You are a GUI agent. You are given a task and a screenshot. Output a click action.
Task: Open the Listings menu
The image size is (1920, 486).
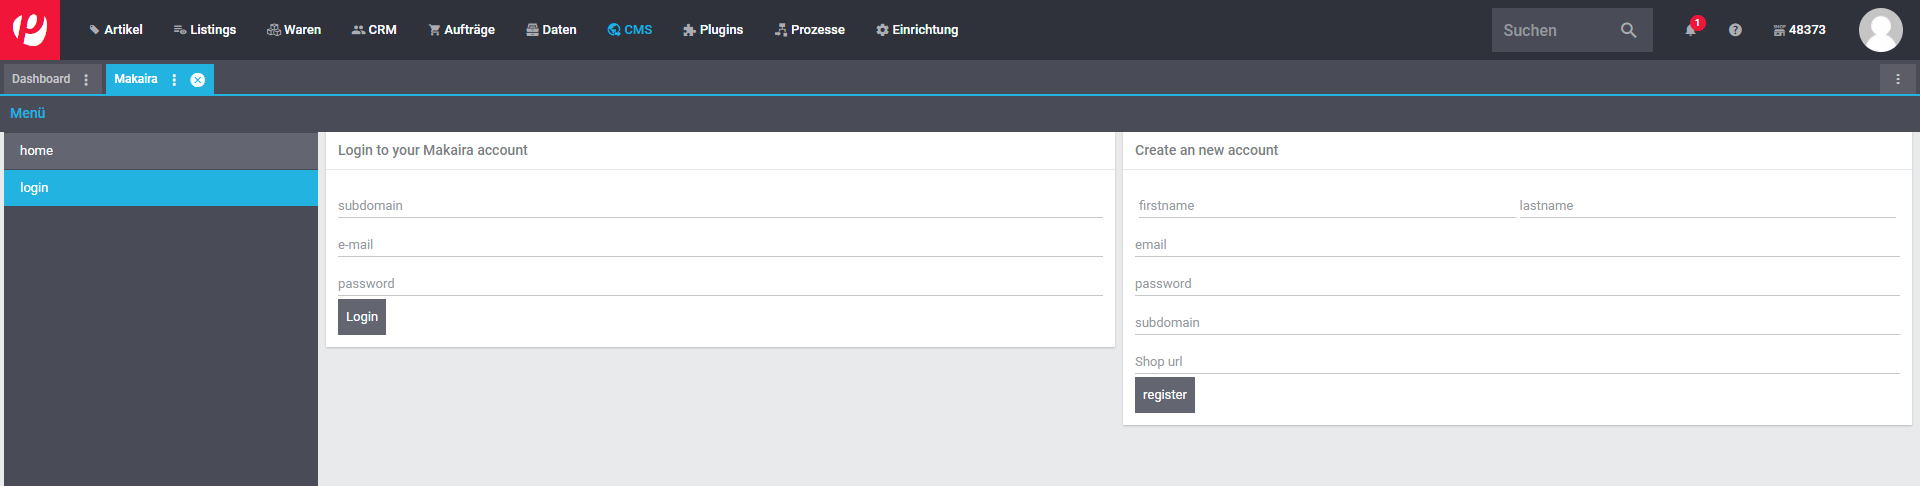205,30
